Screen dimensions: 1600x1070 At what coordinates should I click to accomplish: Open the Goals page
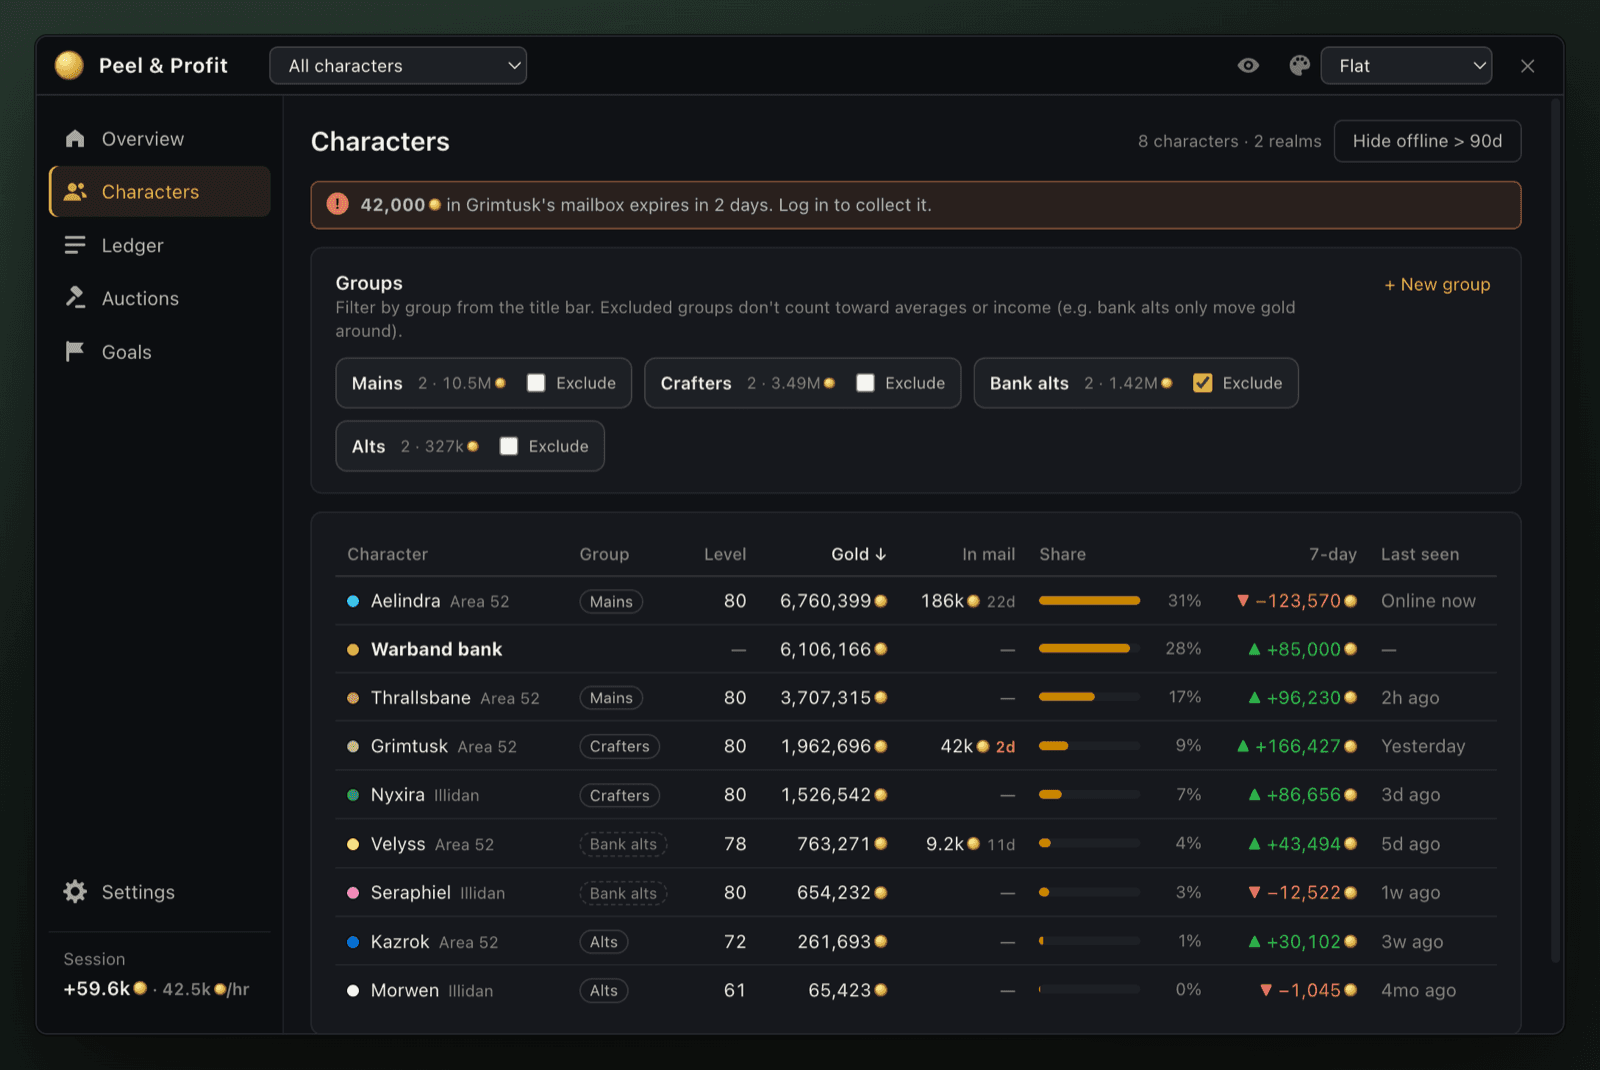[160, 352]
